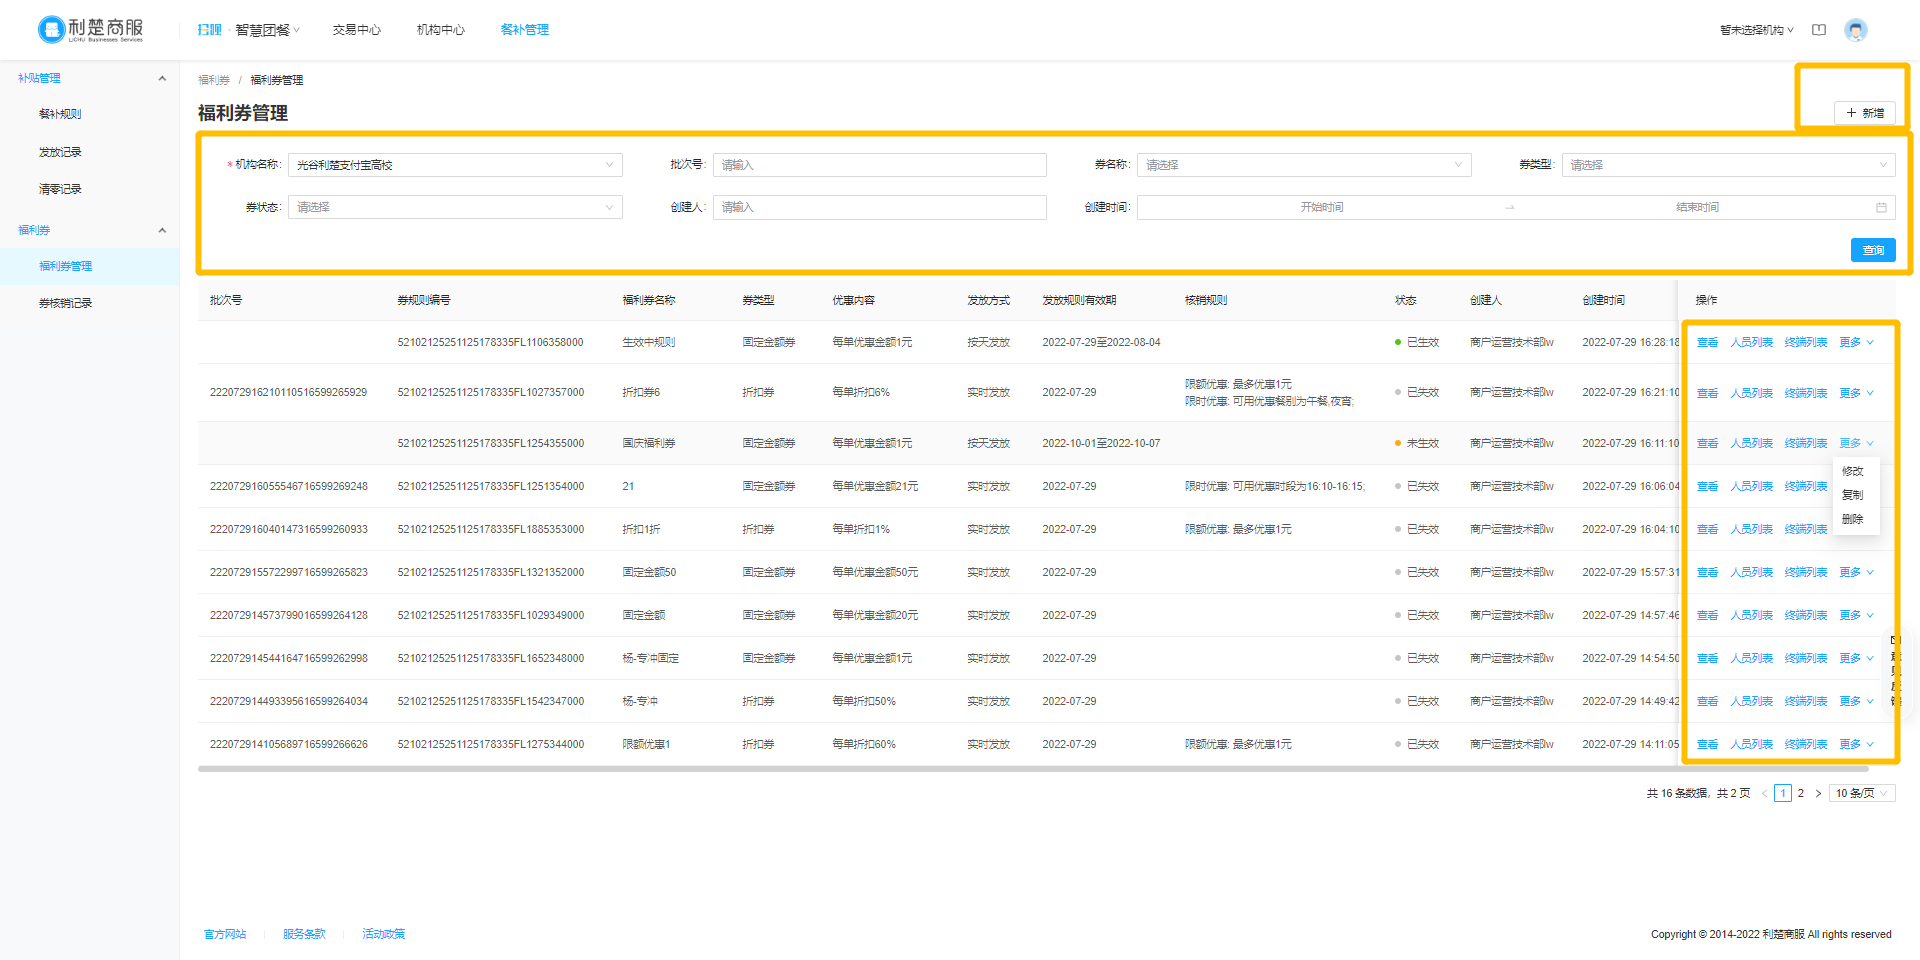Open the 智慧团餐 product dropdown

[x=267, y=30]
